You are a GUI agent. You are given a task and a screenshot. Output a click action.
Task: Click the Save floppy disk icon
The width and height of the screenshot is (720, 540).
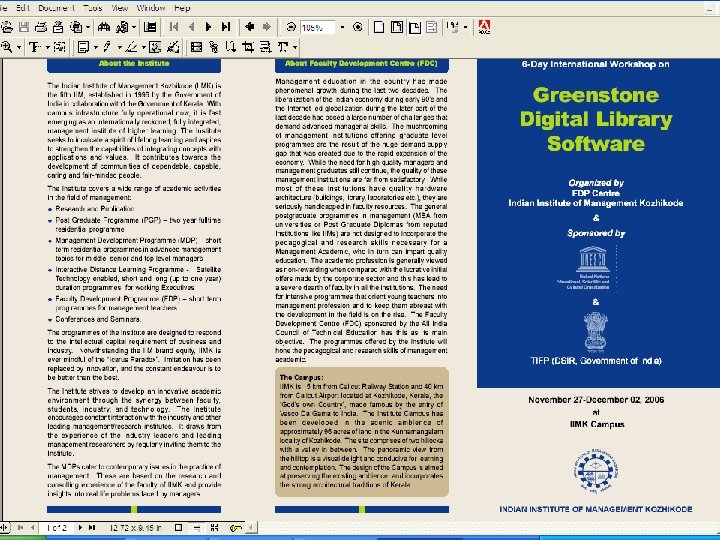tap(24, 28)
